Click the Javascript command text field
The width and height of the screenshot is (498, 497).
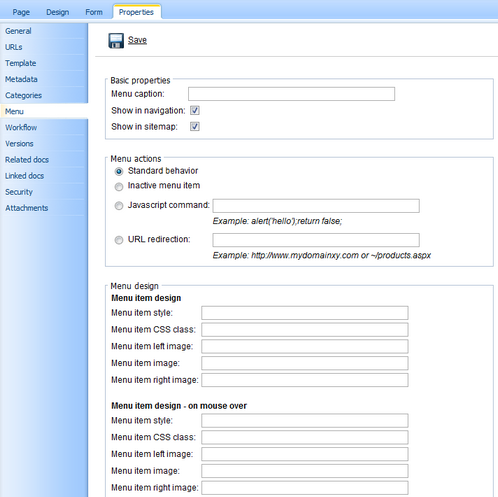pyautogui.click(x=316, y=206)
